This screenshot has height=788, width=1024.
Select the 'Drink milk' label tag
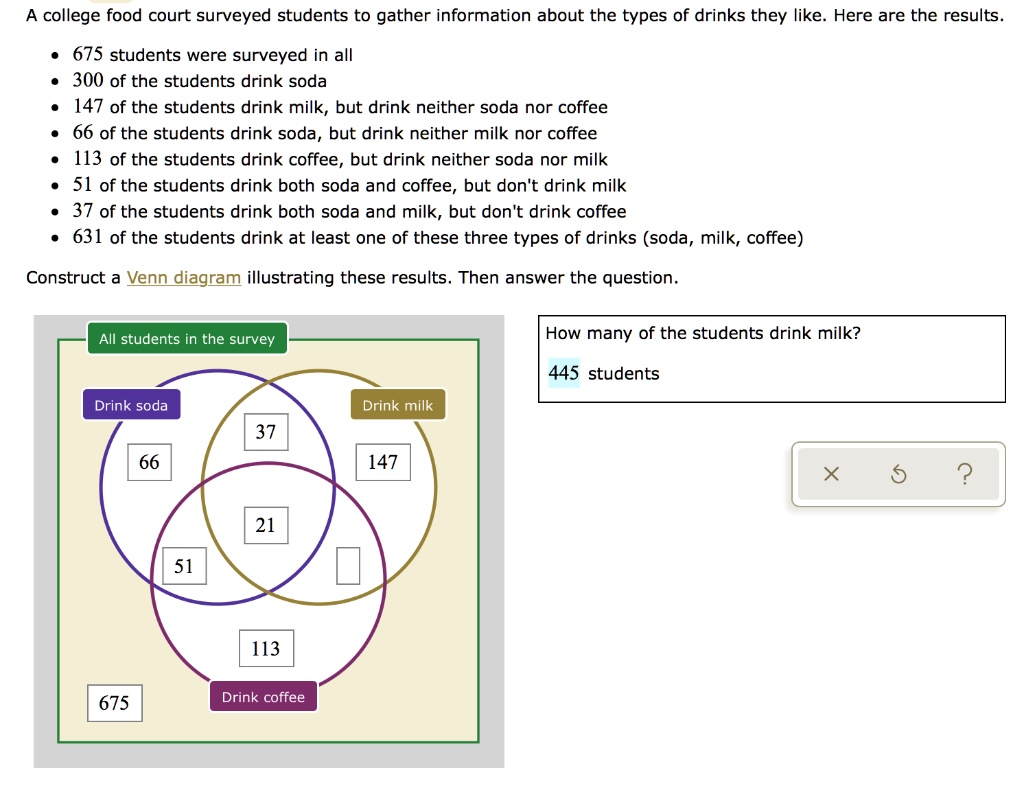coord(397,405)
